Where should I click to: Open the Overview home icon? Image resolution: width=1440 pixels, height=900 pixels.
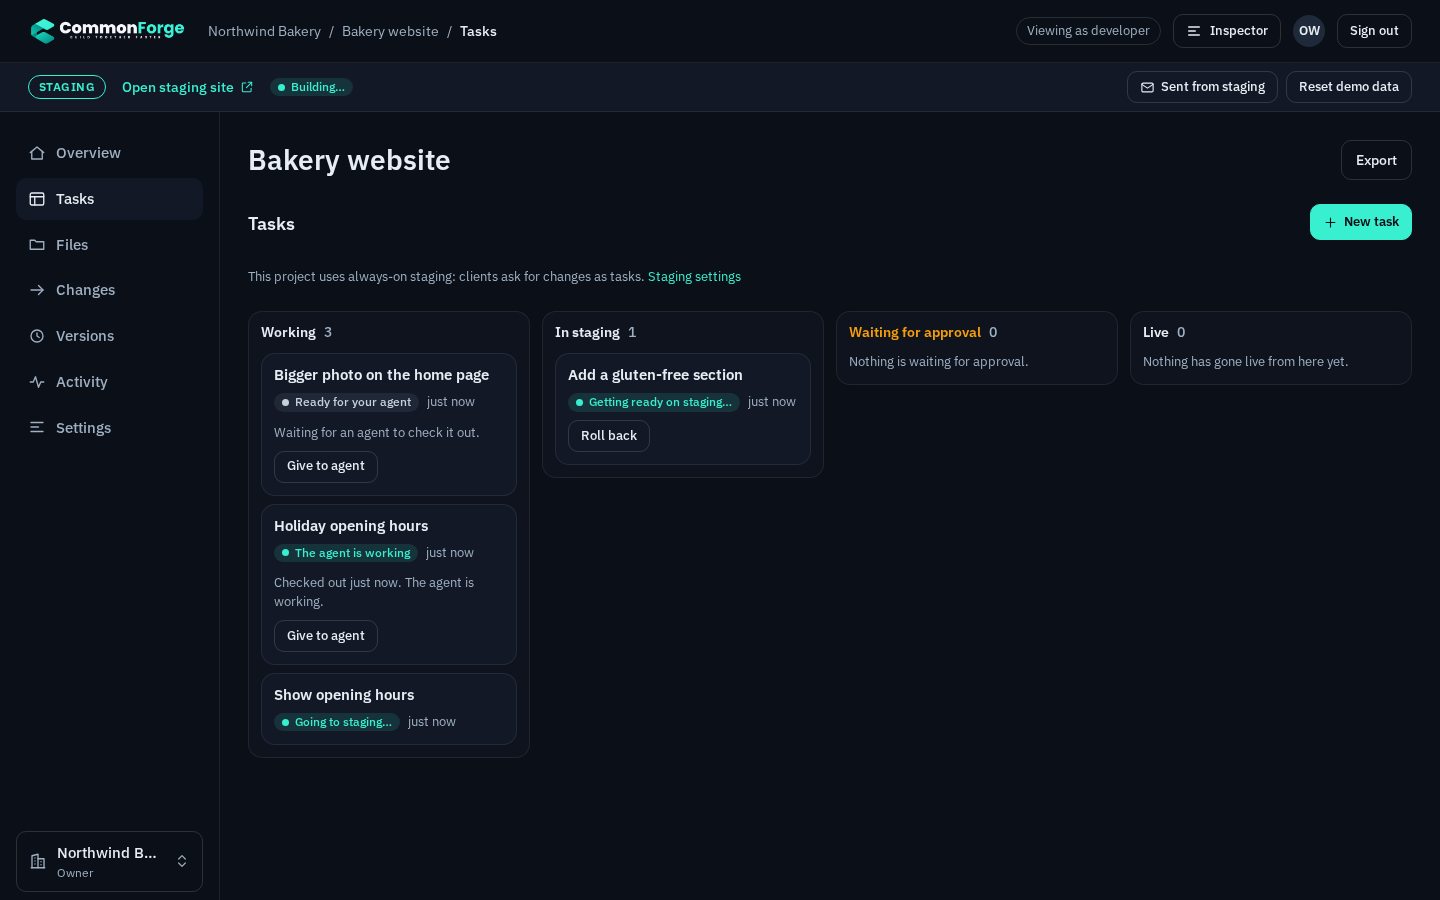[x=37, y=153]
